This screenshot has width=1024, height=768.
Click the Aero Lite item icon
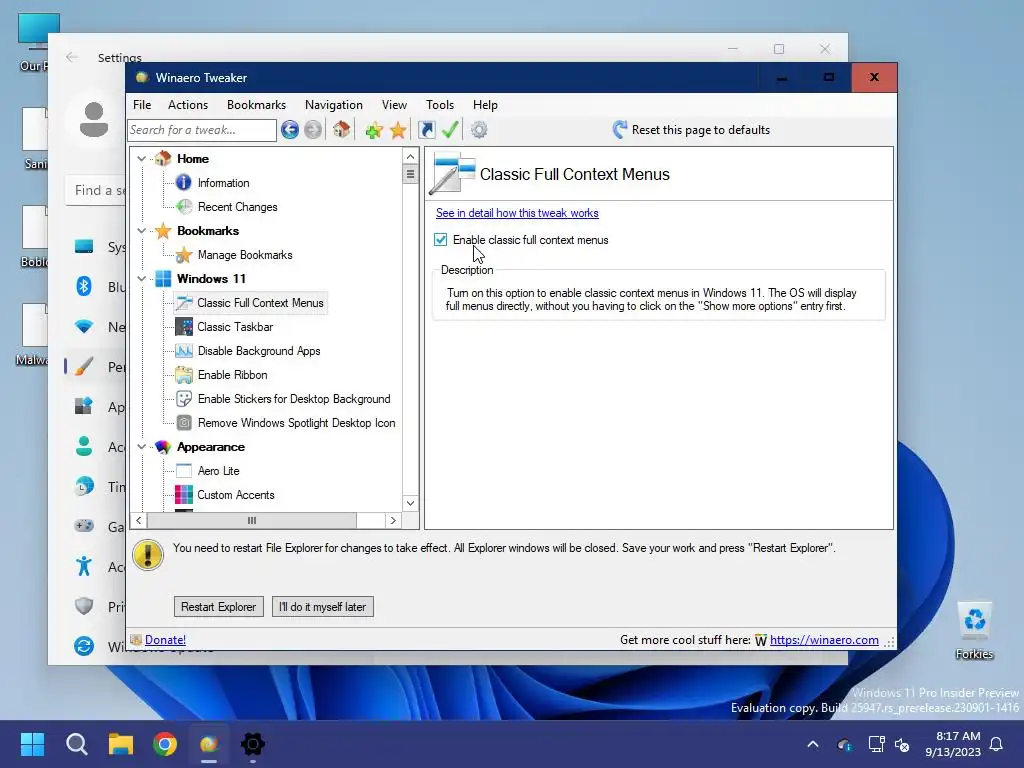pyautogui.click(x=184, y=471)
